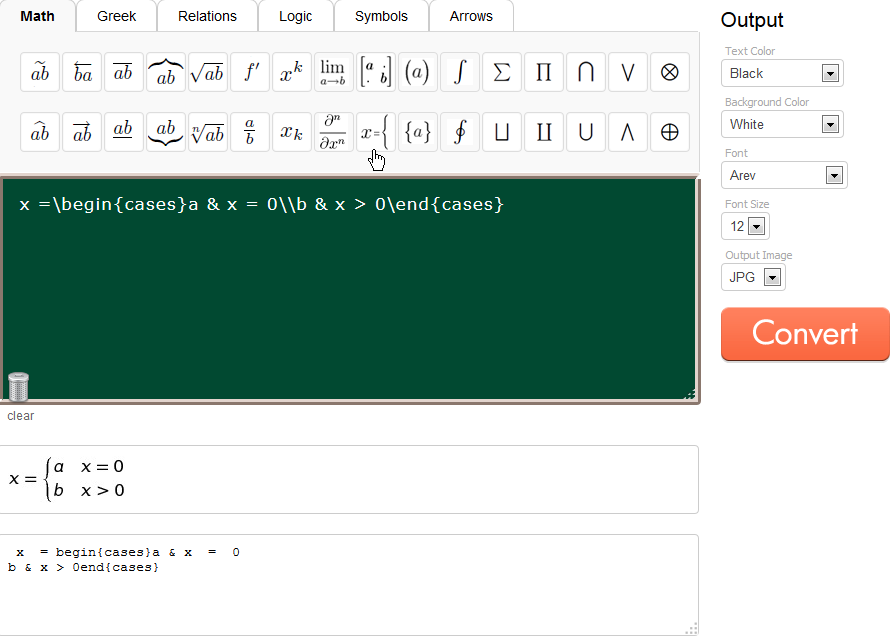Insert an nth root template
Image resolution: width=895 pixels, height=638 pixels.
tap(207, 131)
